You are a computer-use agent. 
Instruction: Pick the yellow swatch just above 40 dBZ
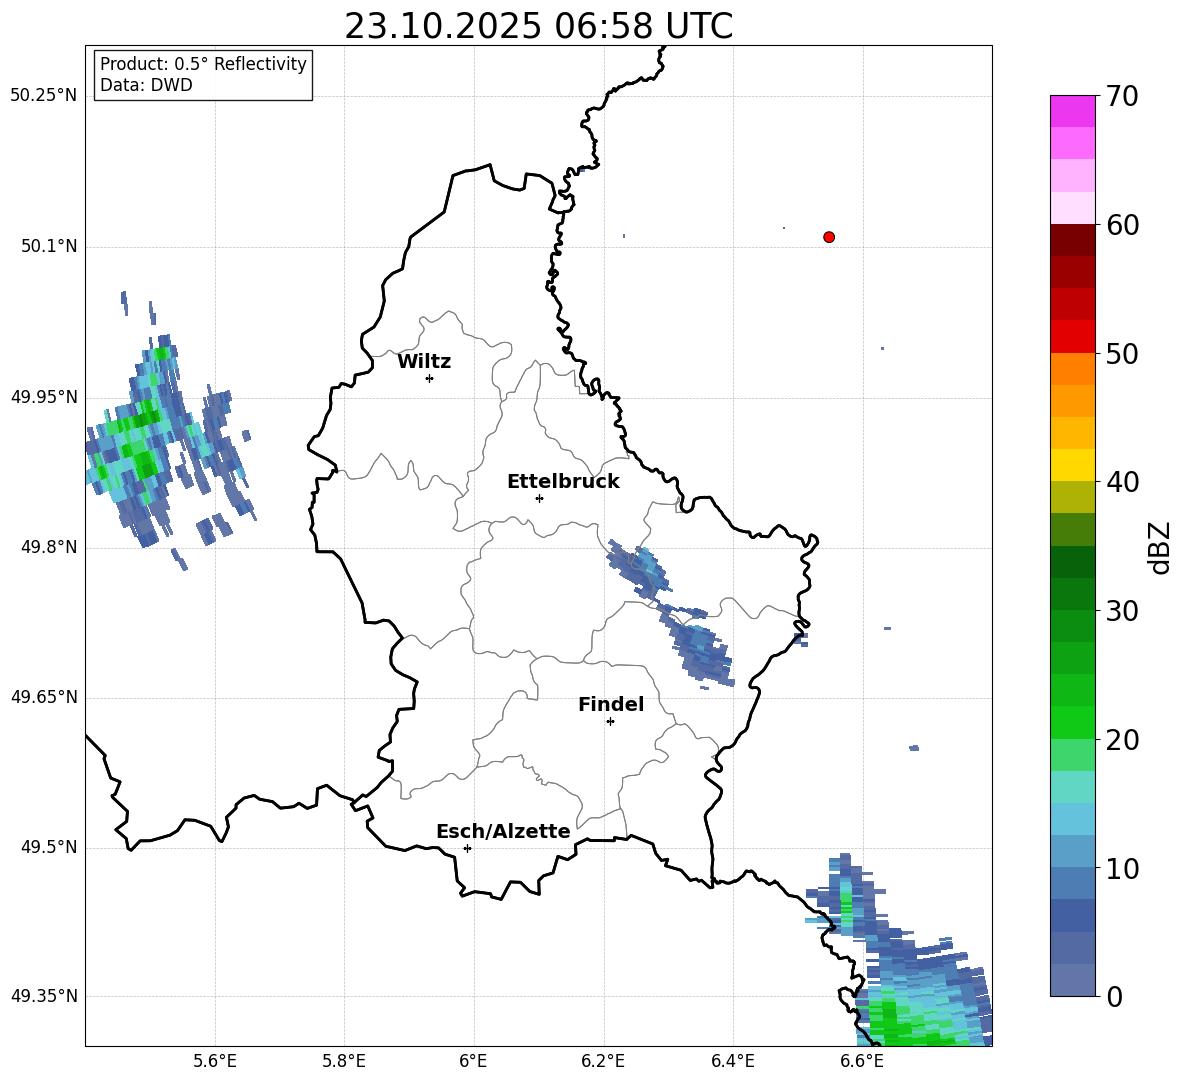(x=1072, y=465)
